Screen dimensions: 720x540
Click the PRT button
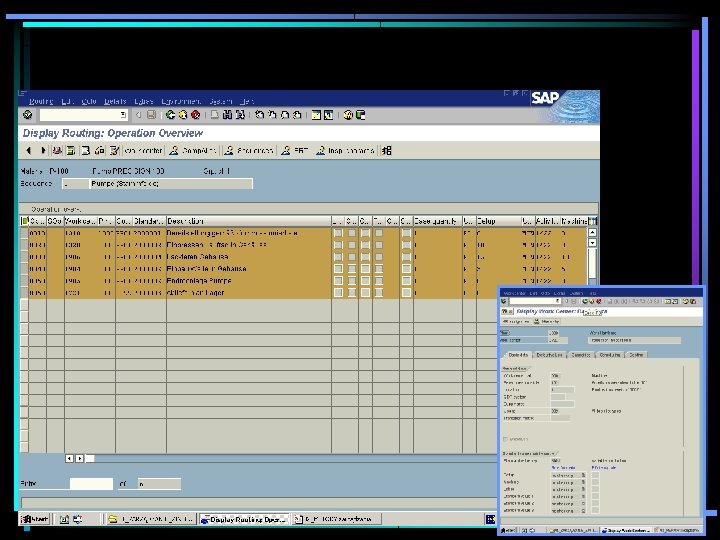click(x=294, y=151)
